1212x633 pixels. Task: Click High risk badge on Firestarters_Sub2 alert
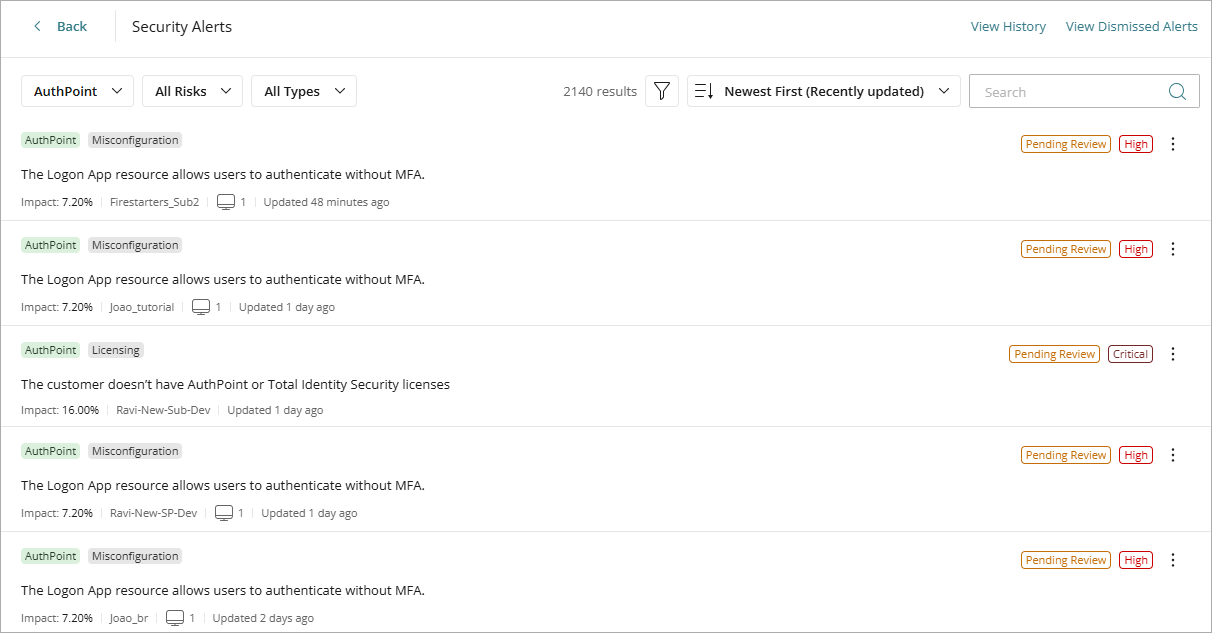pos(1136,144)
